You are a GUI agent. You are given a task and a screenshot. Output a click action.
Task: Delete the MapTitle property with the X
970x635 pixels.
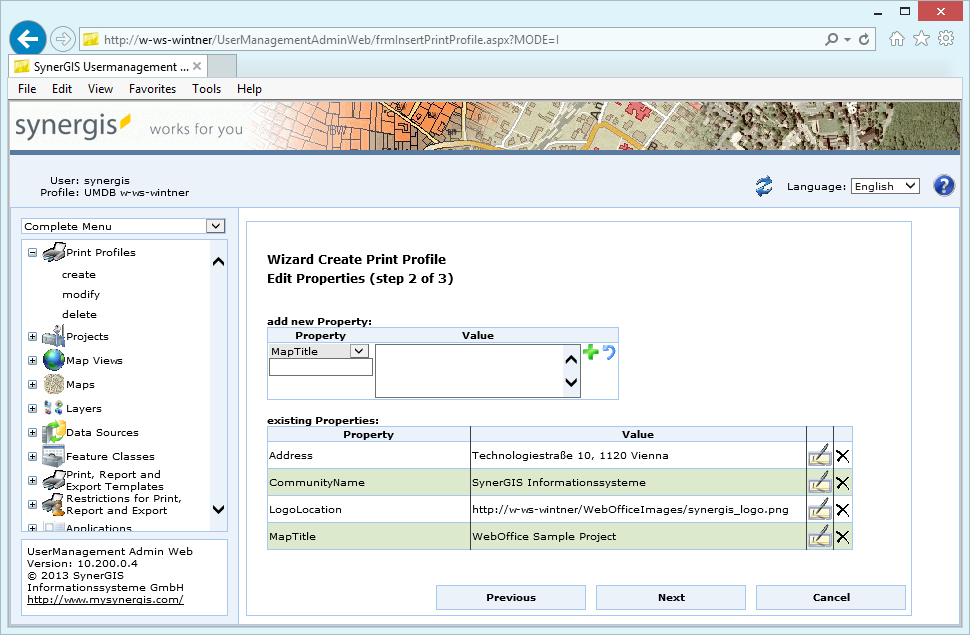843,537
